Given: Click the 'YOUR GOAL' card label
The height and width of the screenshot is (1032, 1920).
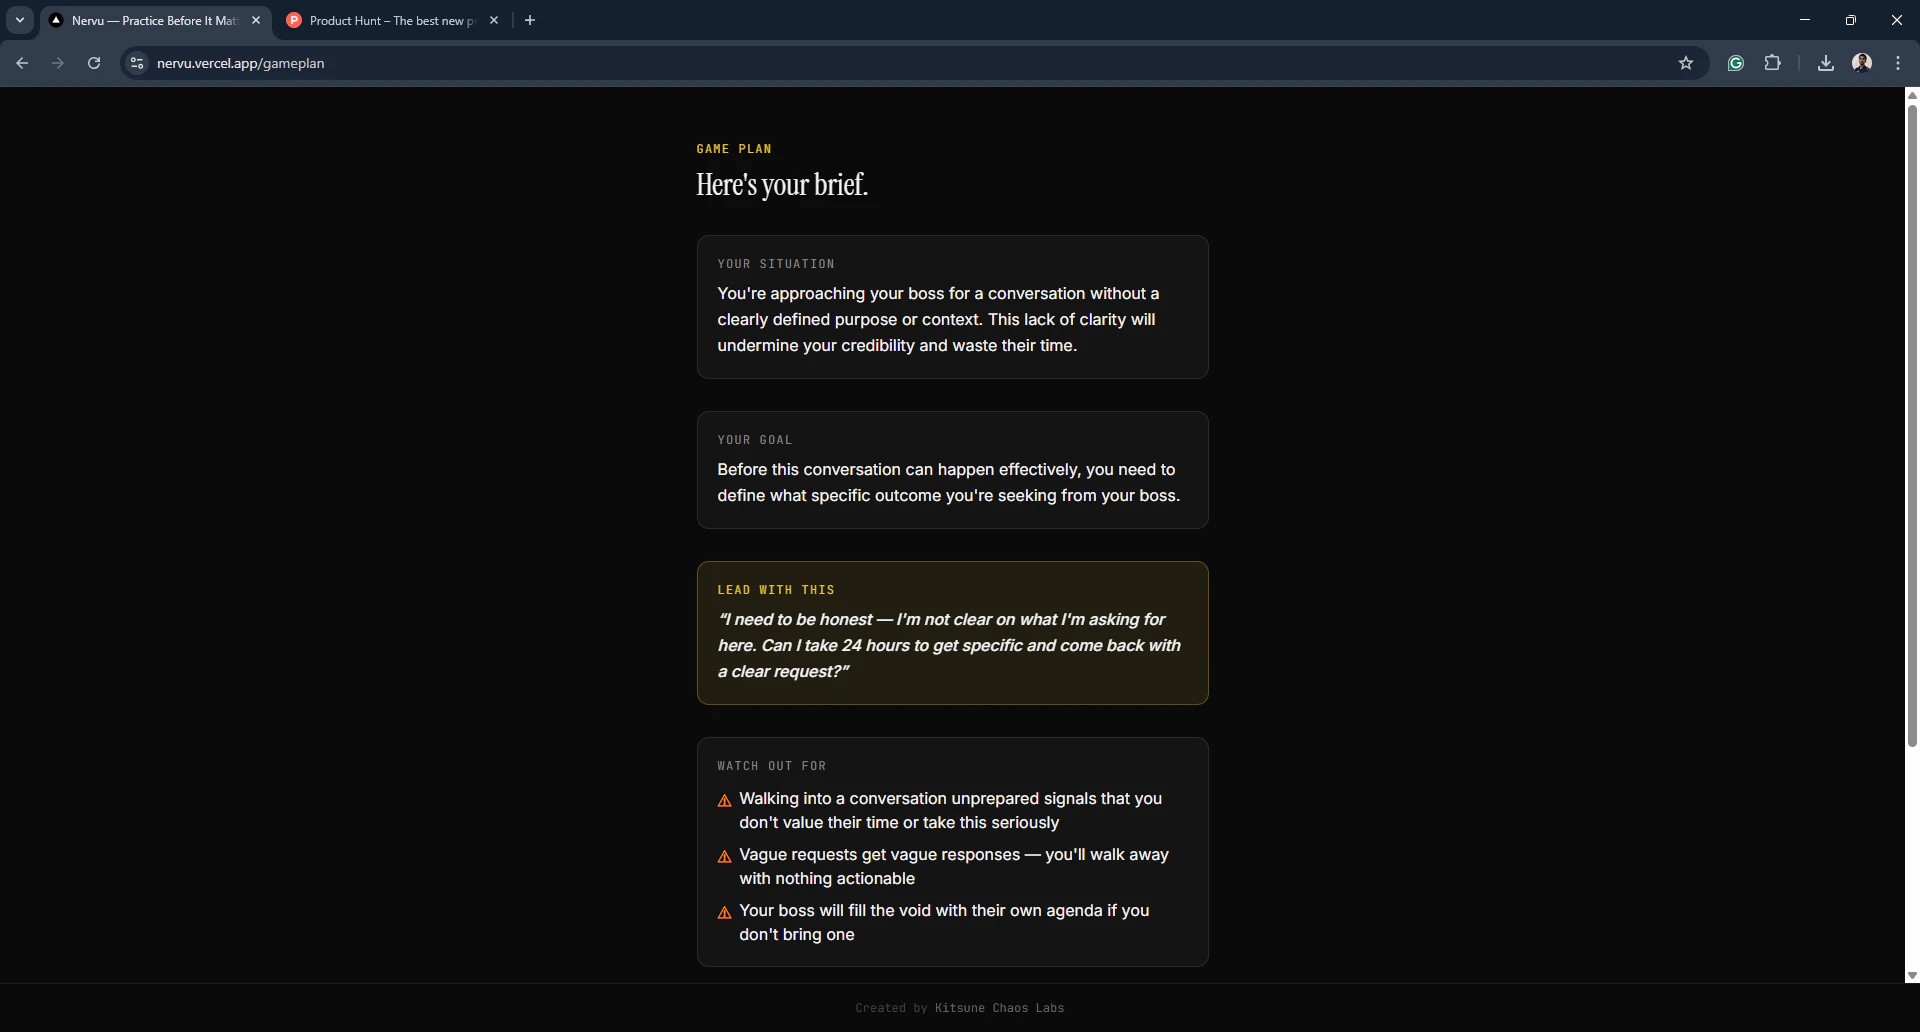Looking at the screenshot, I should tap(755, 440).
